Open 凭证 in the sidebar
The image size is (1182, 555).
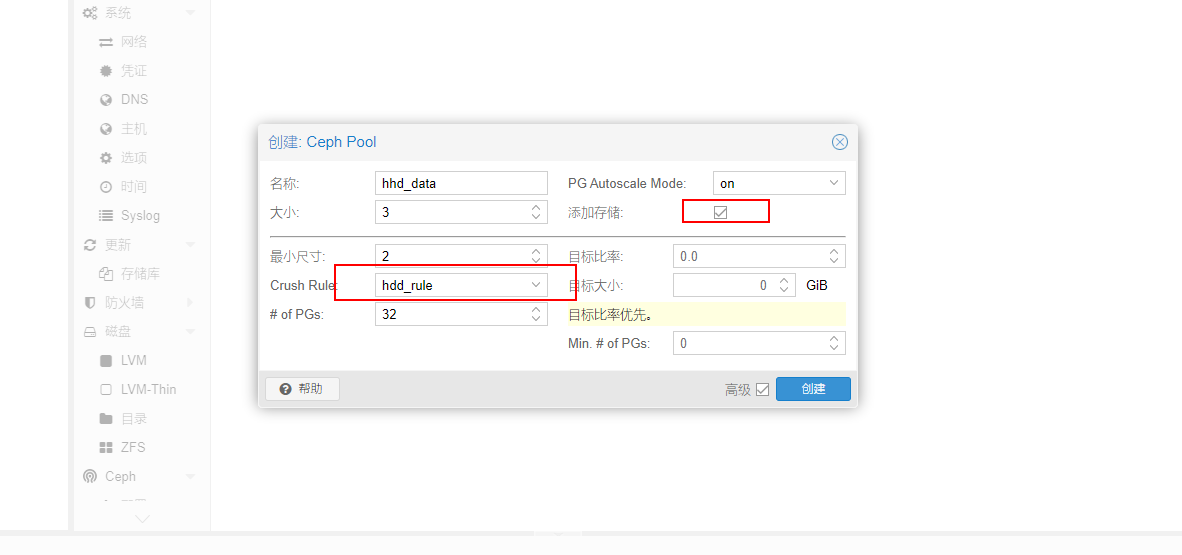click(x=134, y=71)
